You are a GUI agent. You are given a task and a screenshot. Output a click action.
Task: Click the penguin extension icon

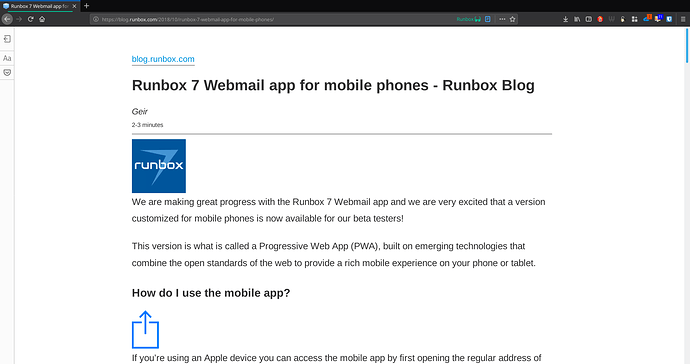tap(623, 19)
